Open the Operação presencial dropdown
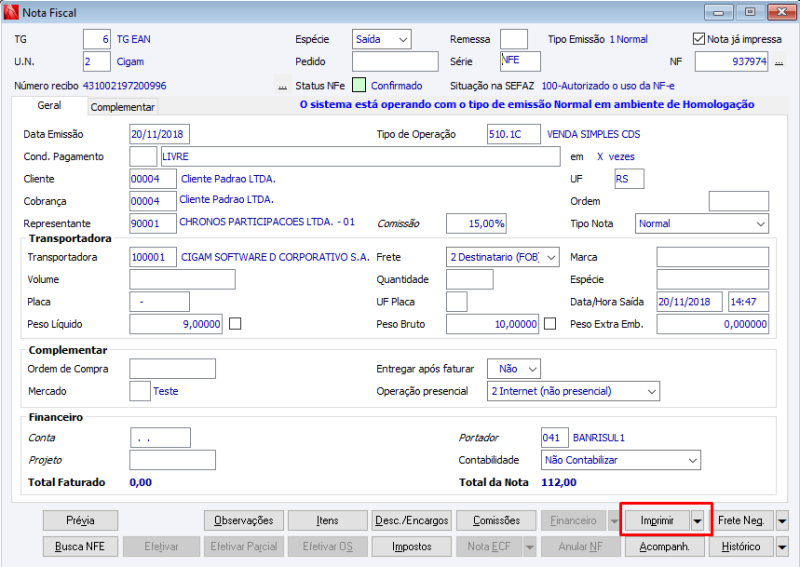The height and width of the screenshot is (567, 800). coord(573,391)
